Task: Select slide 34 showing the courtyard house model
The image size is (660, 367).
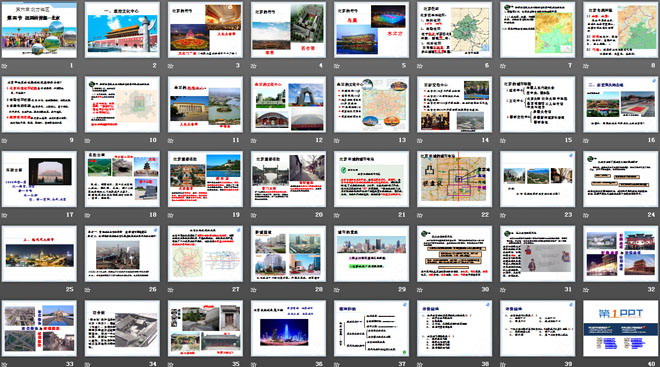Action: tap(122, 328)
